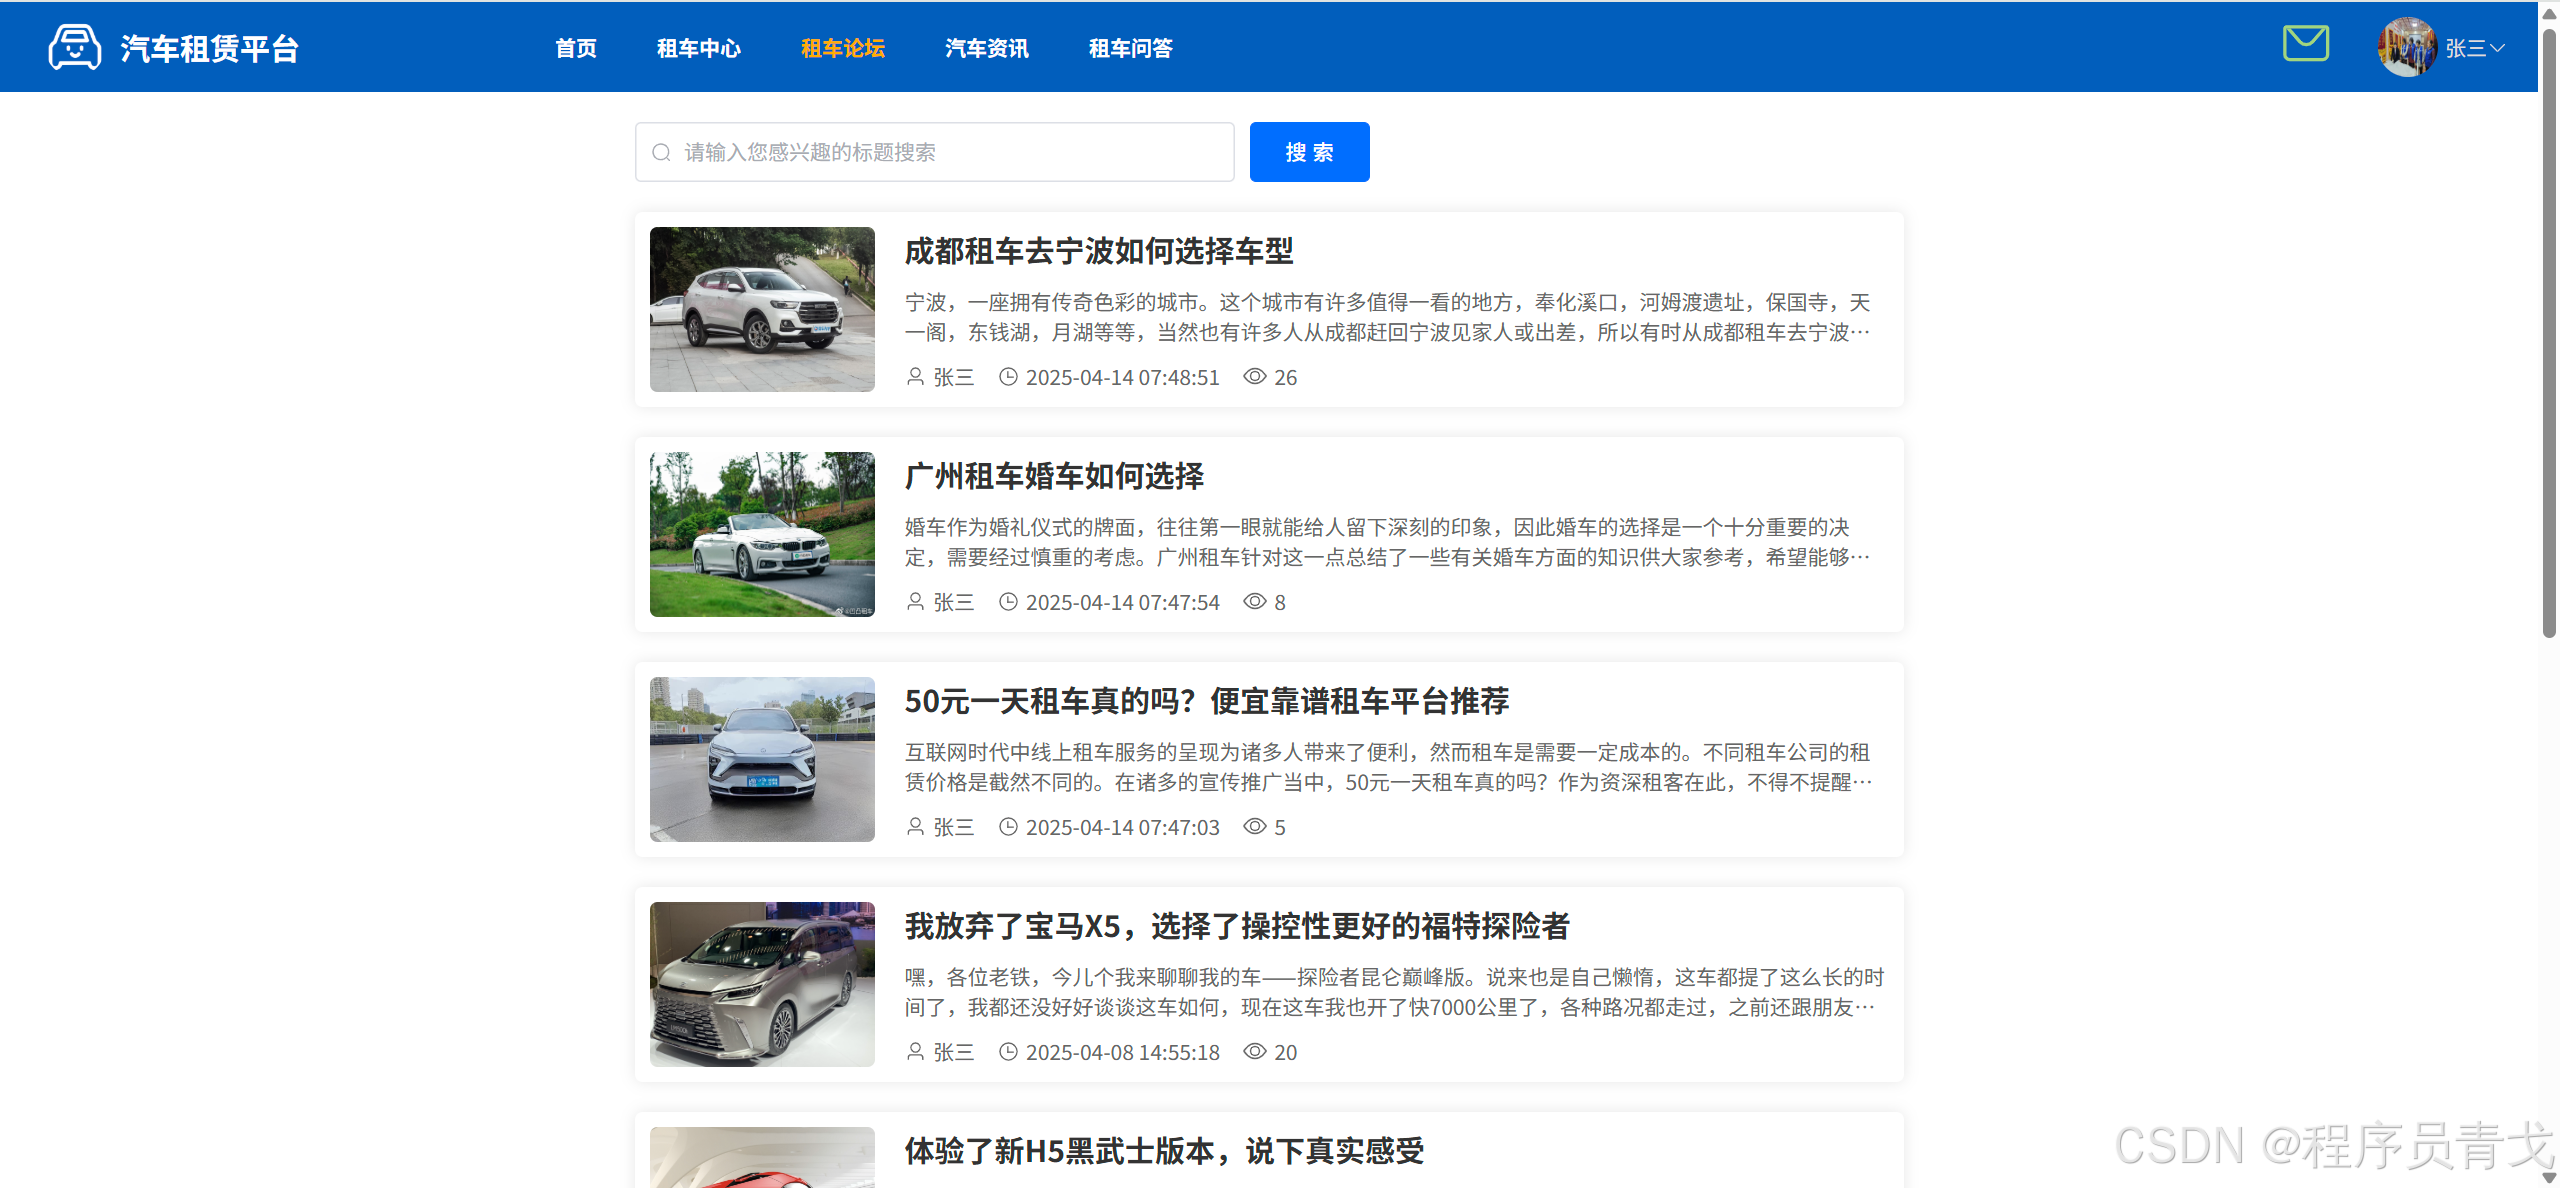Expand the 张三 user dropdown arrow
This screenshot has height=1188, width=2560.
(2497, 48)
